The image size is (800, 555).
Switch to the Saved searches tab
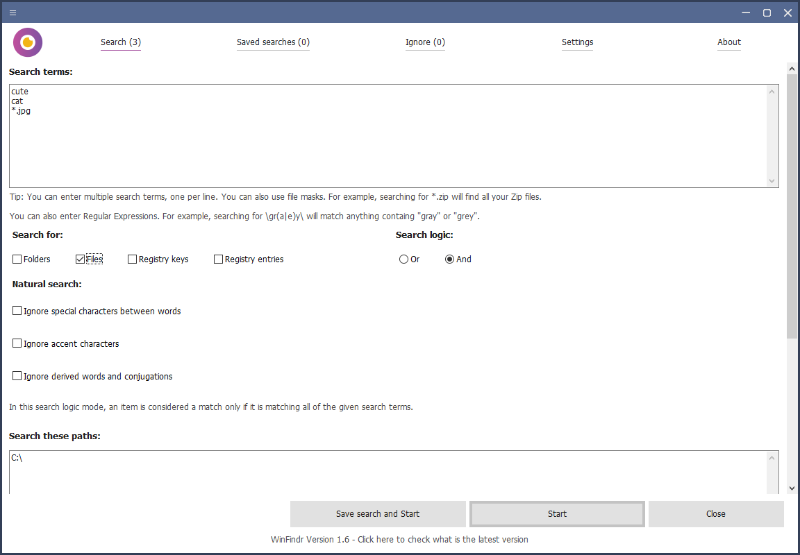tap(273, 42)
